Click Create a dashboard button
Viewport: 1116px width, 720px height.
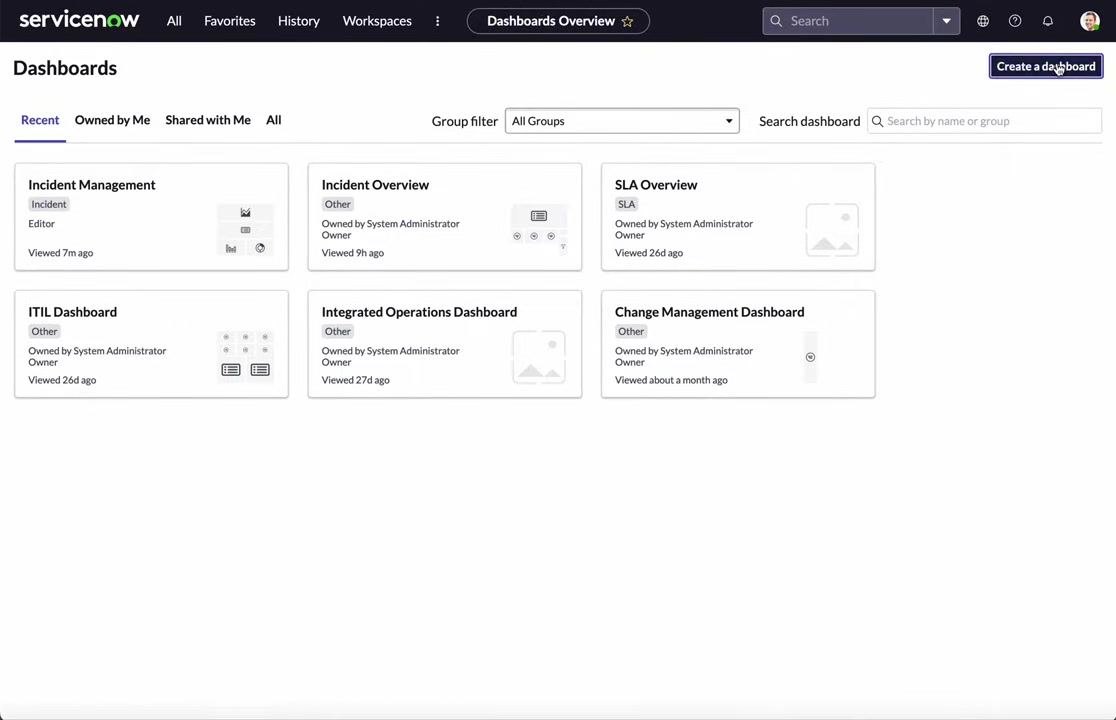click(x=1046, y=66)
